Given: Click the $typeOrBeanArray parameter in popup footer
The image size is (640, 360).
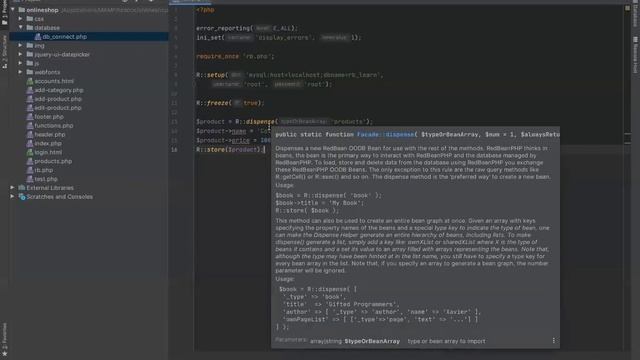Looking at the screenshot, I should (x=372, y=341).
